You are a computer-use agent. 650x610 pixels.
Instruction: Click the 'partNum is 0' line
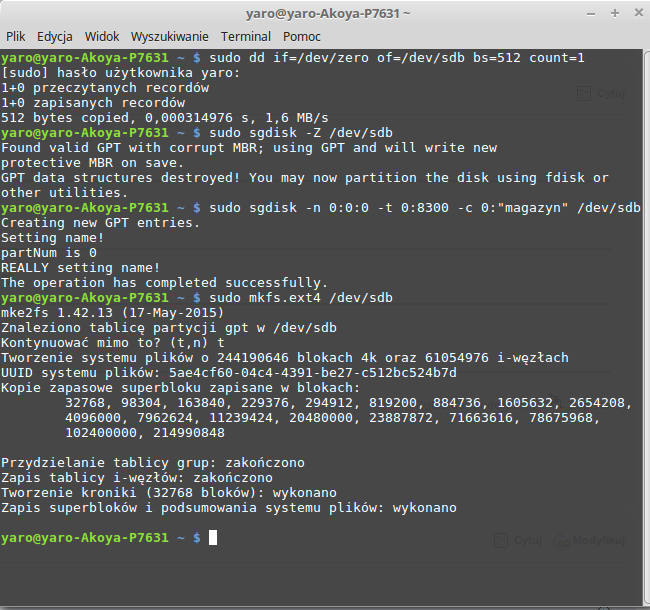[x=49, y=253]
